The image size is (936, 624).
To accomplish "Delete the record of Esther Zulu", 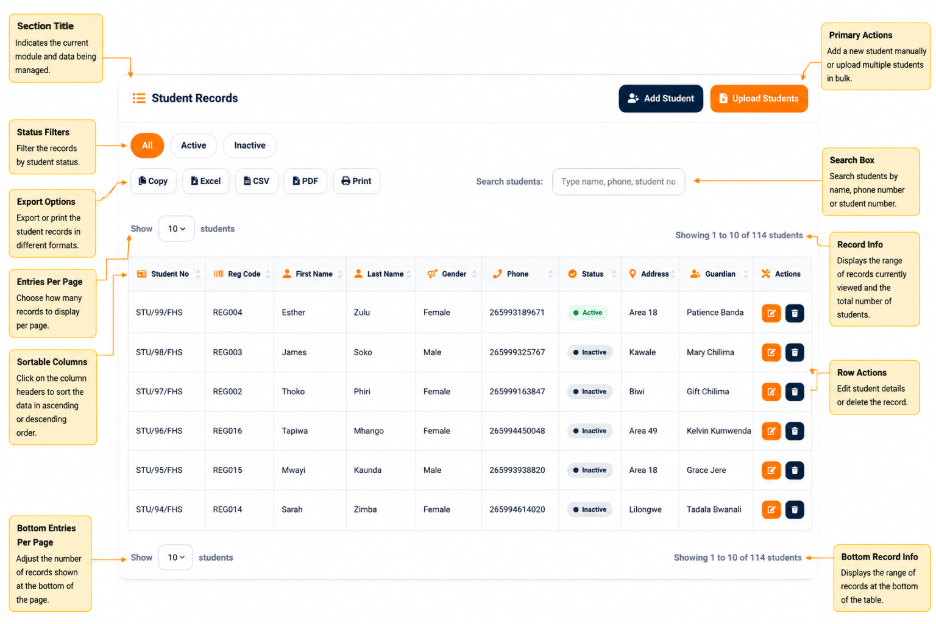I will (x=795, y=313).
